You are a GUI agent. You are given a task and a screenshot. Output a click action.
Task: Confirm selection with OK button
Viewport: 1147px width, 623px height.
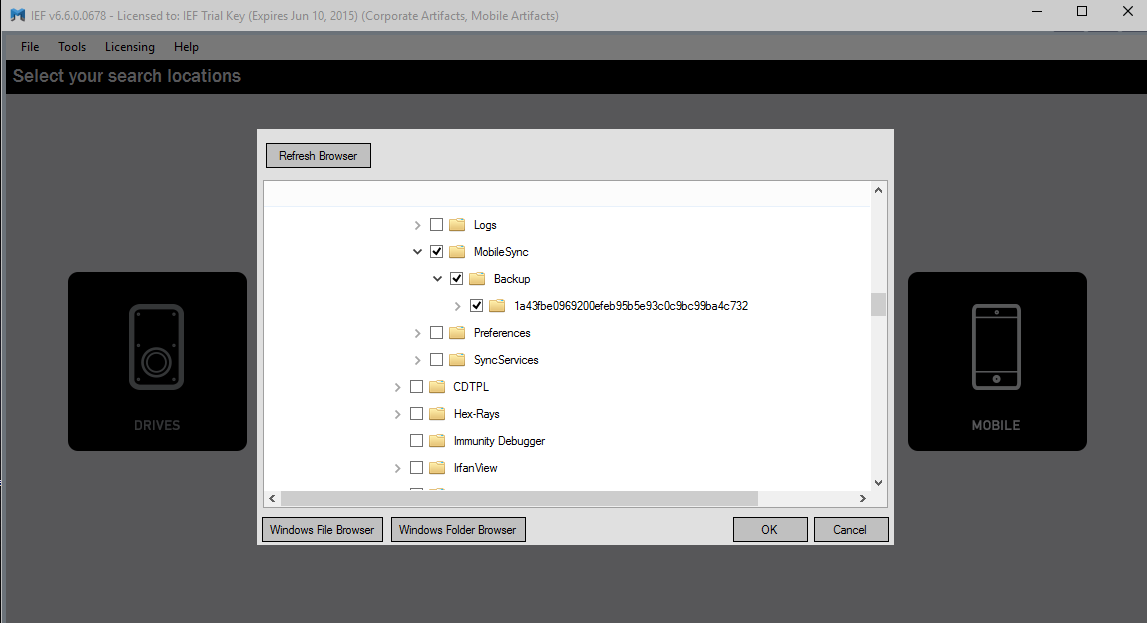click(x=770, y=529)
